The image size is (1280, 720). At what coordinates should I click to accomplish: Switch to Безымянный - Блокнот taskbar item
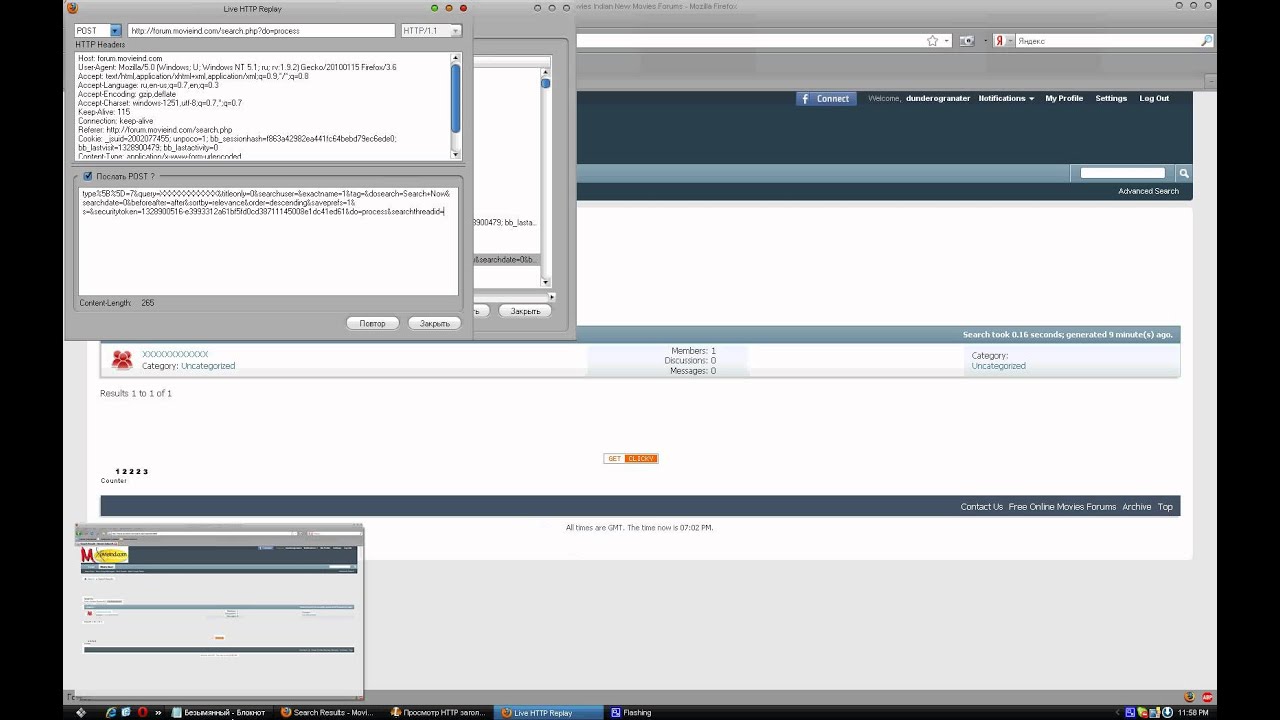point(220,712)
